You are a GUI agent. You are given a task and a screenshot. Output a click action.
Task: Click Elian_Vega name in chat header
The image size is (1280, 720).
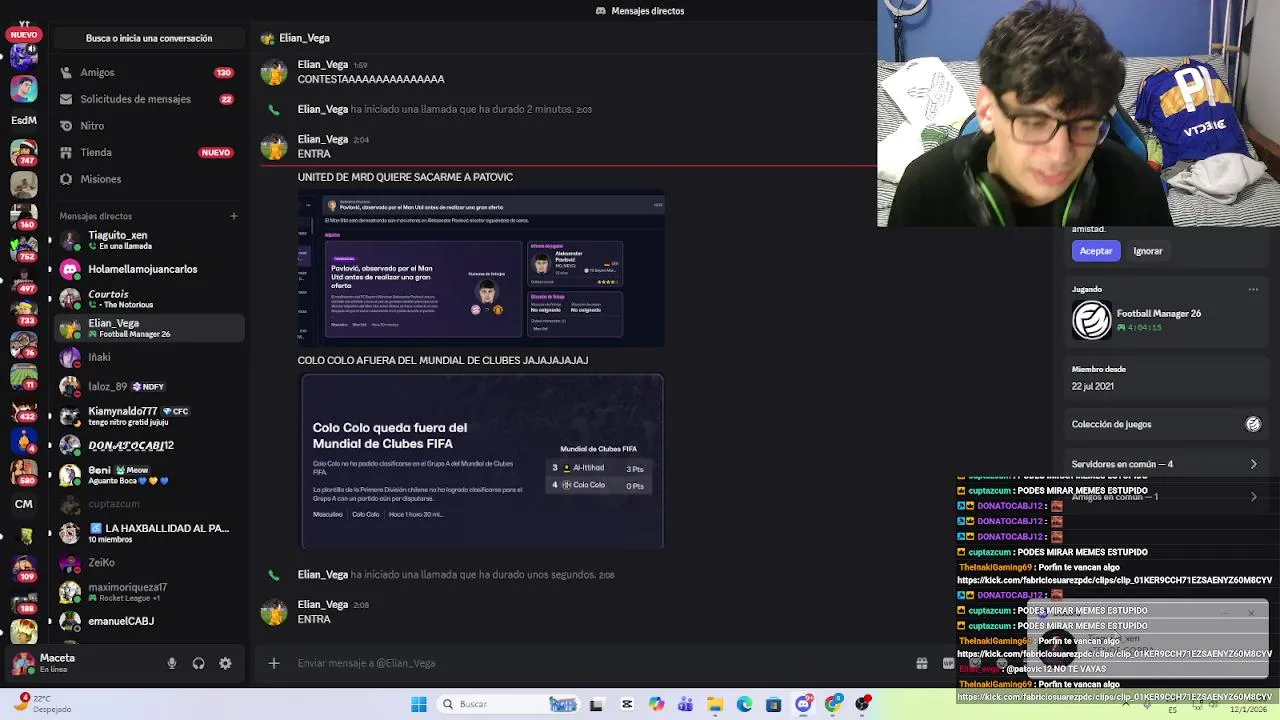304,38
